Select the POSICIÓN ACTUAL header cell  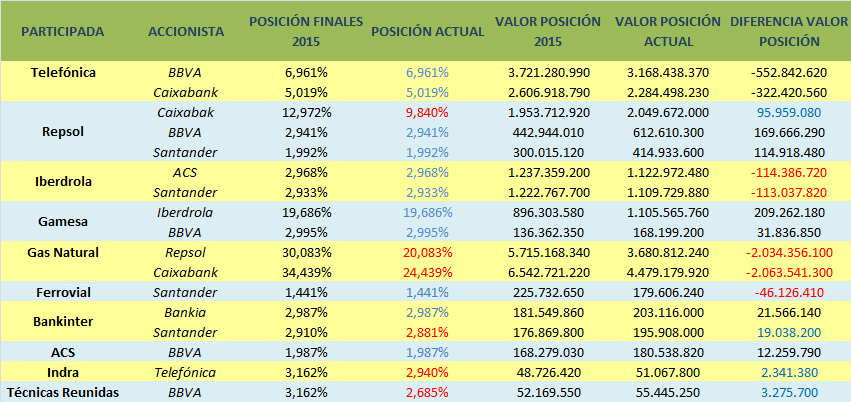pos(427,31)
